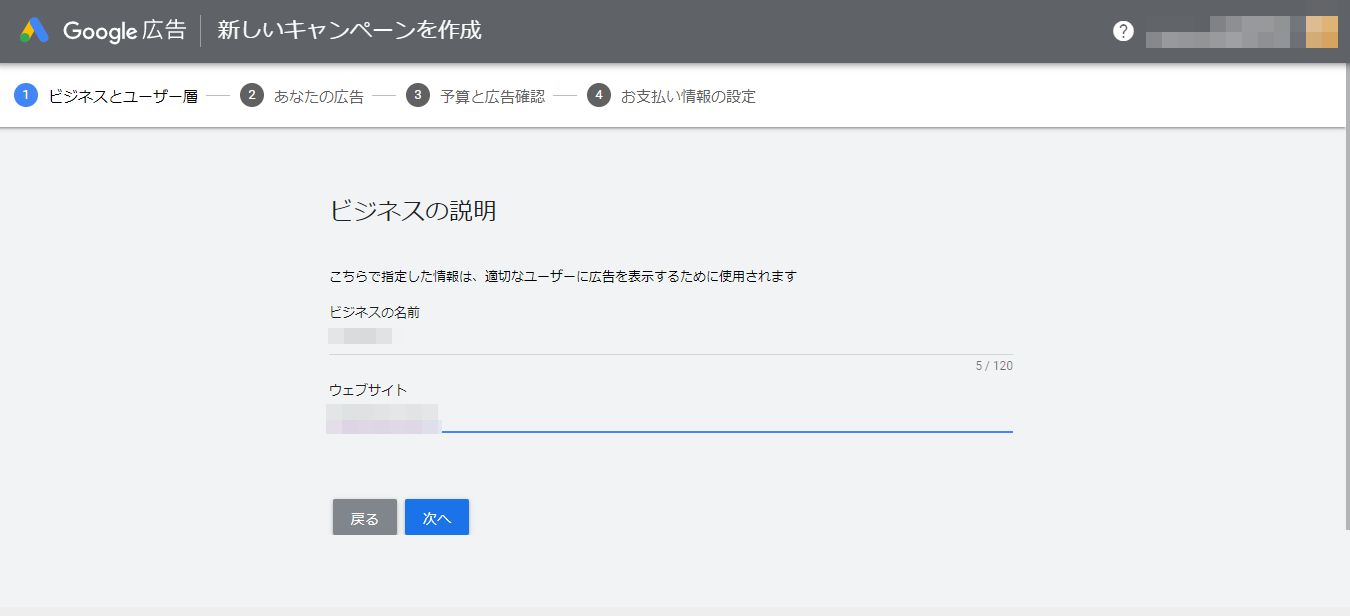Click the page's vertical scrollbar

point(1346,300)
